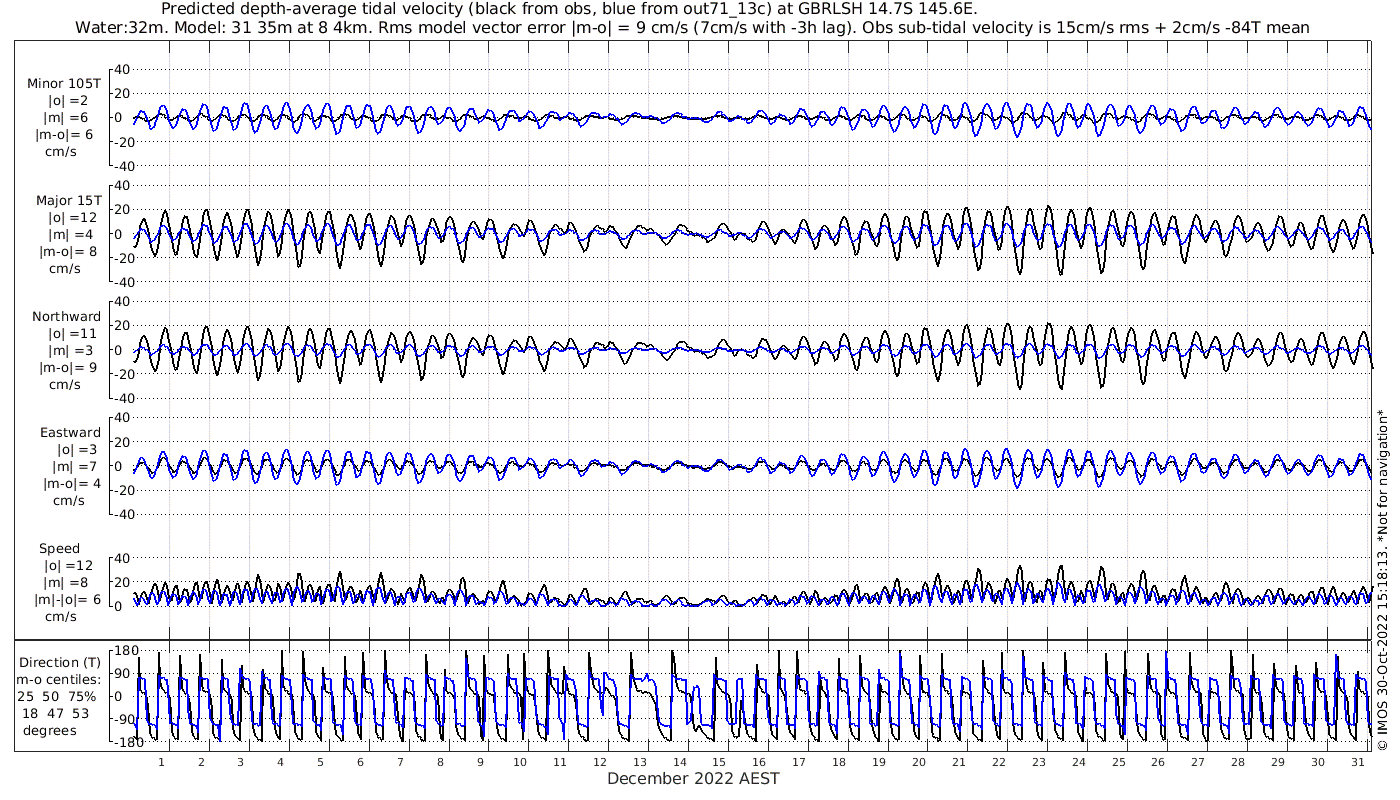Click the '-90' tick on the Direction axis

pyautogui.click(x=126, y=719)
